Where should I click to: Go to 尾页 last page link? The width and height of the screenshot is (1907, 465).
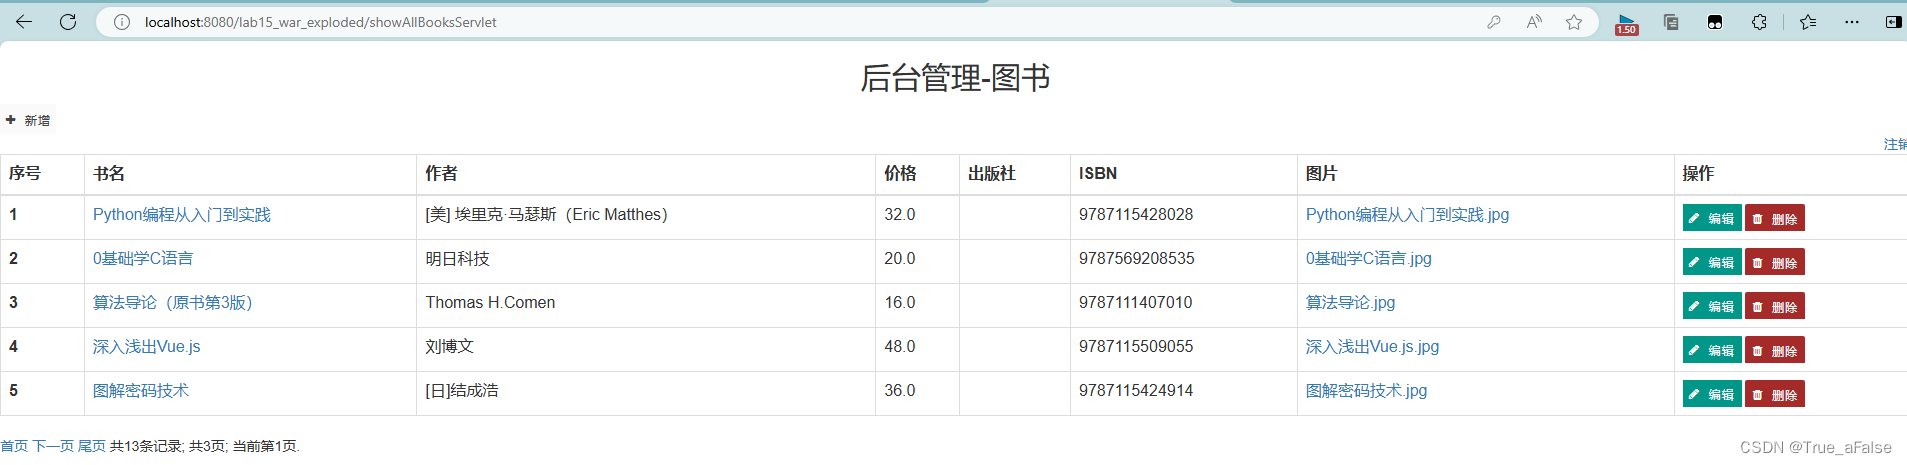point(92,446)
